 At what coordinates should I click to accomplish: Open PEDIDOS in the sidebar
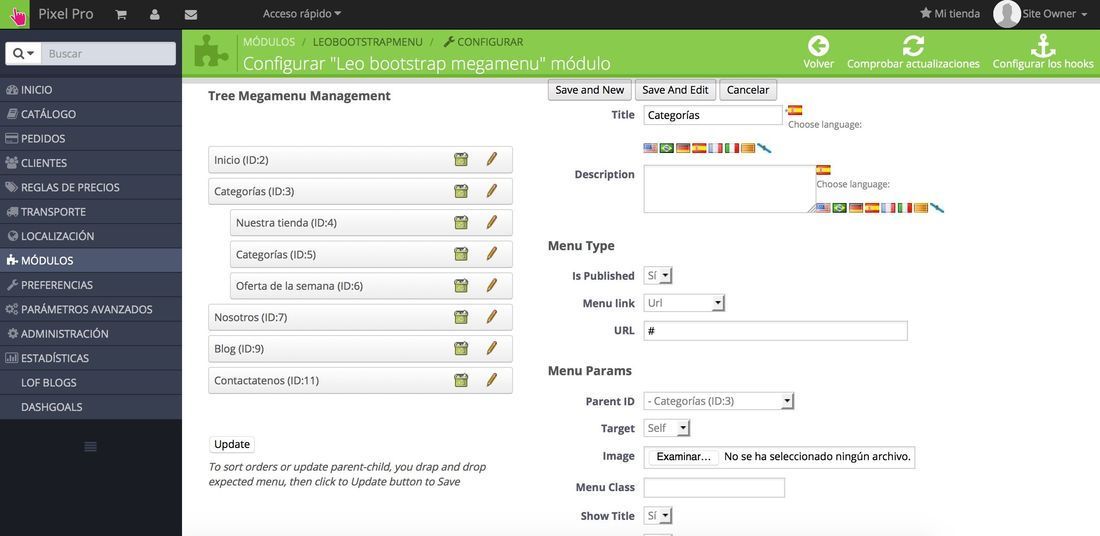pyautogui.click(x=90, y=138)
